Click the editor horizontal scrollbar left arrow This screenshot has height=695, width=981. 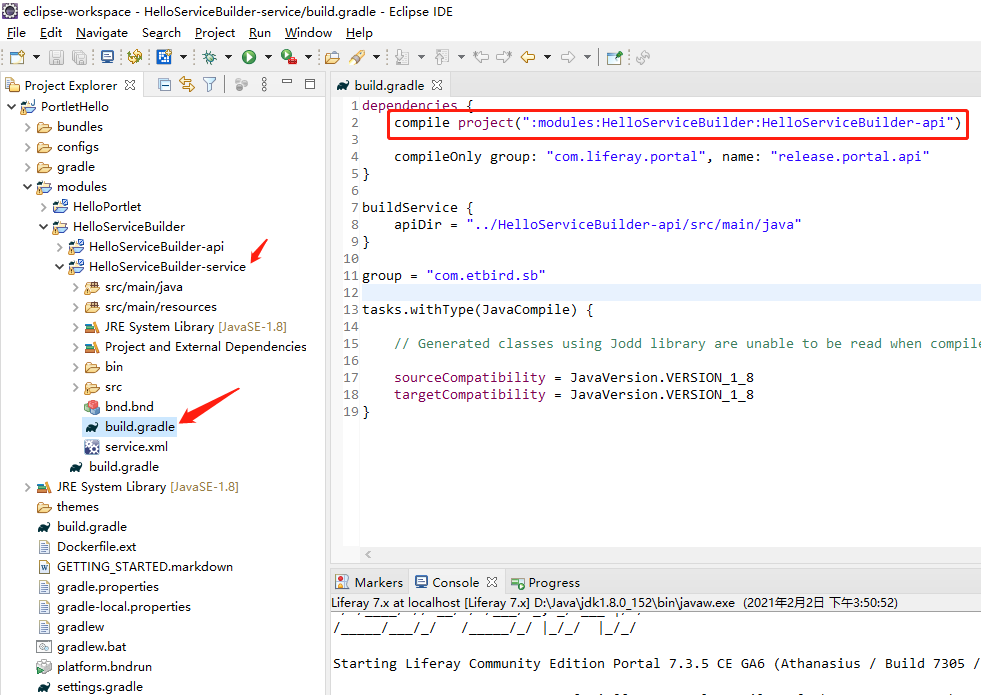coord(369,554)
